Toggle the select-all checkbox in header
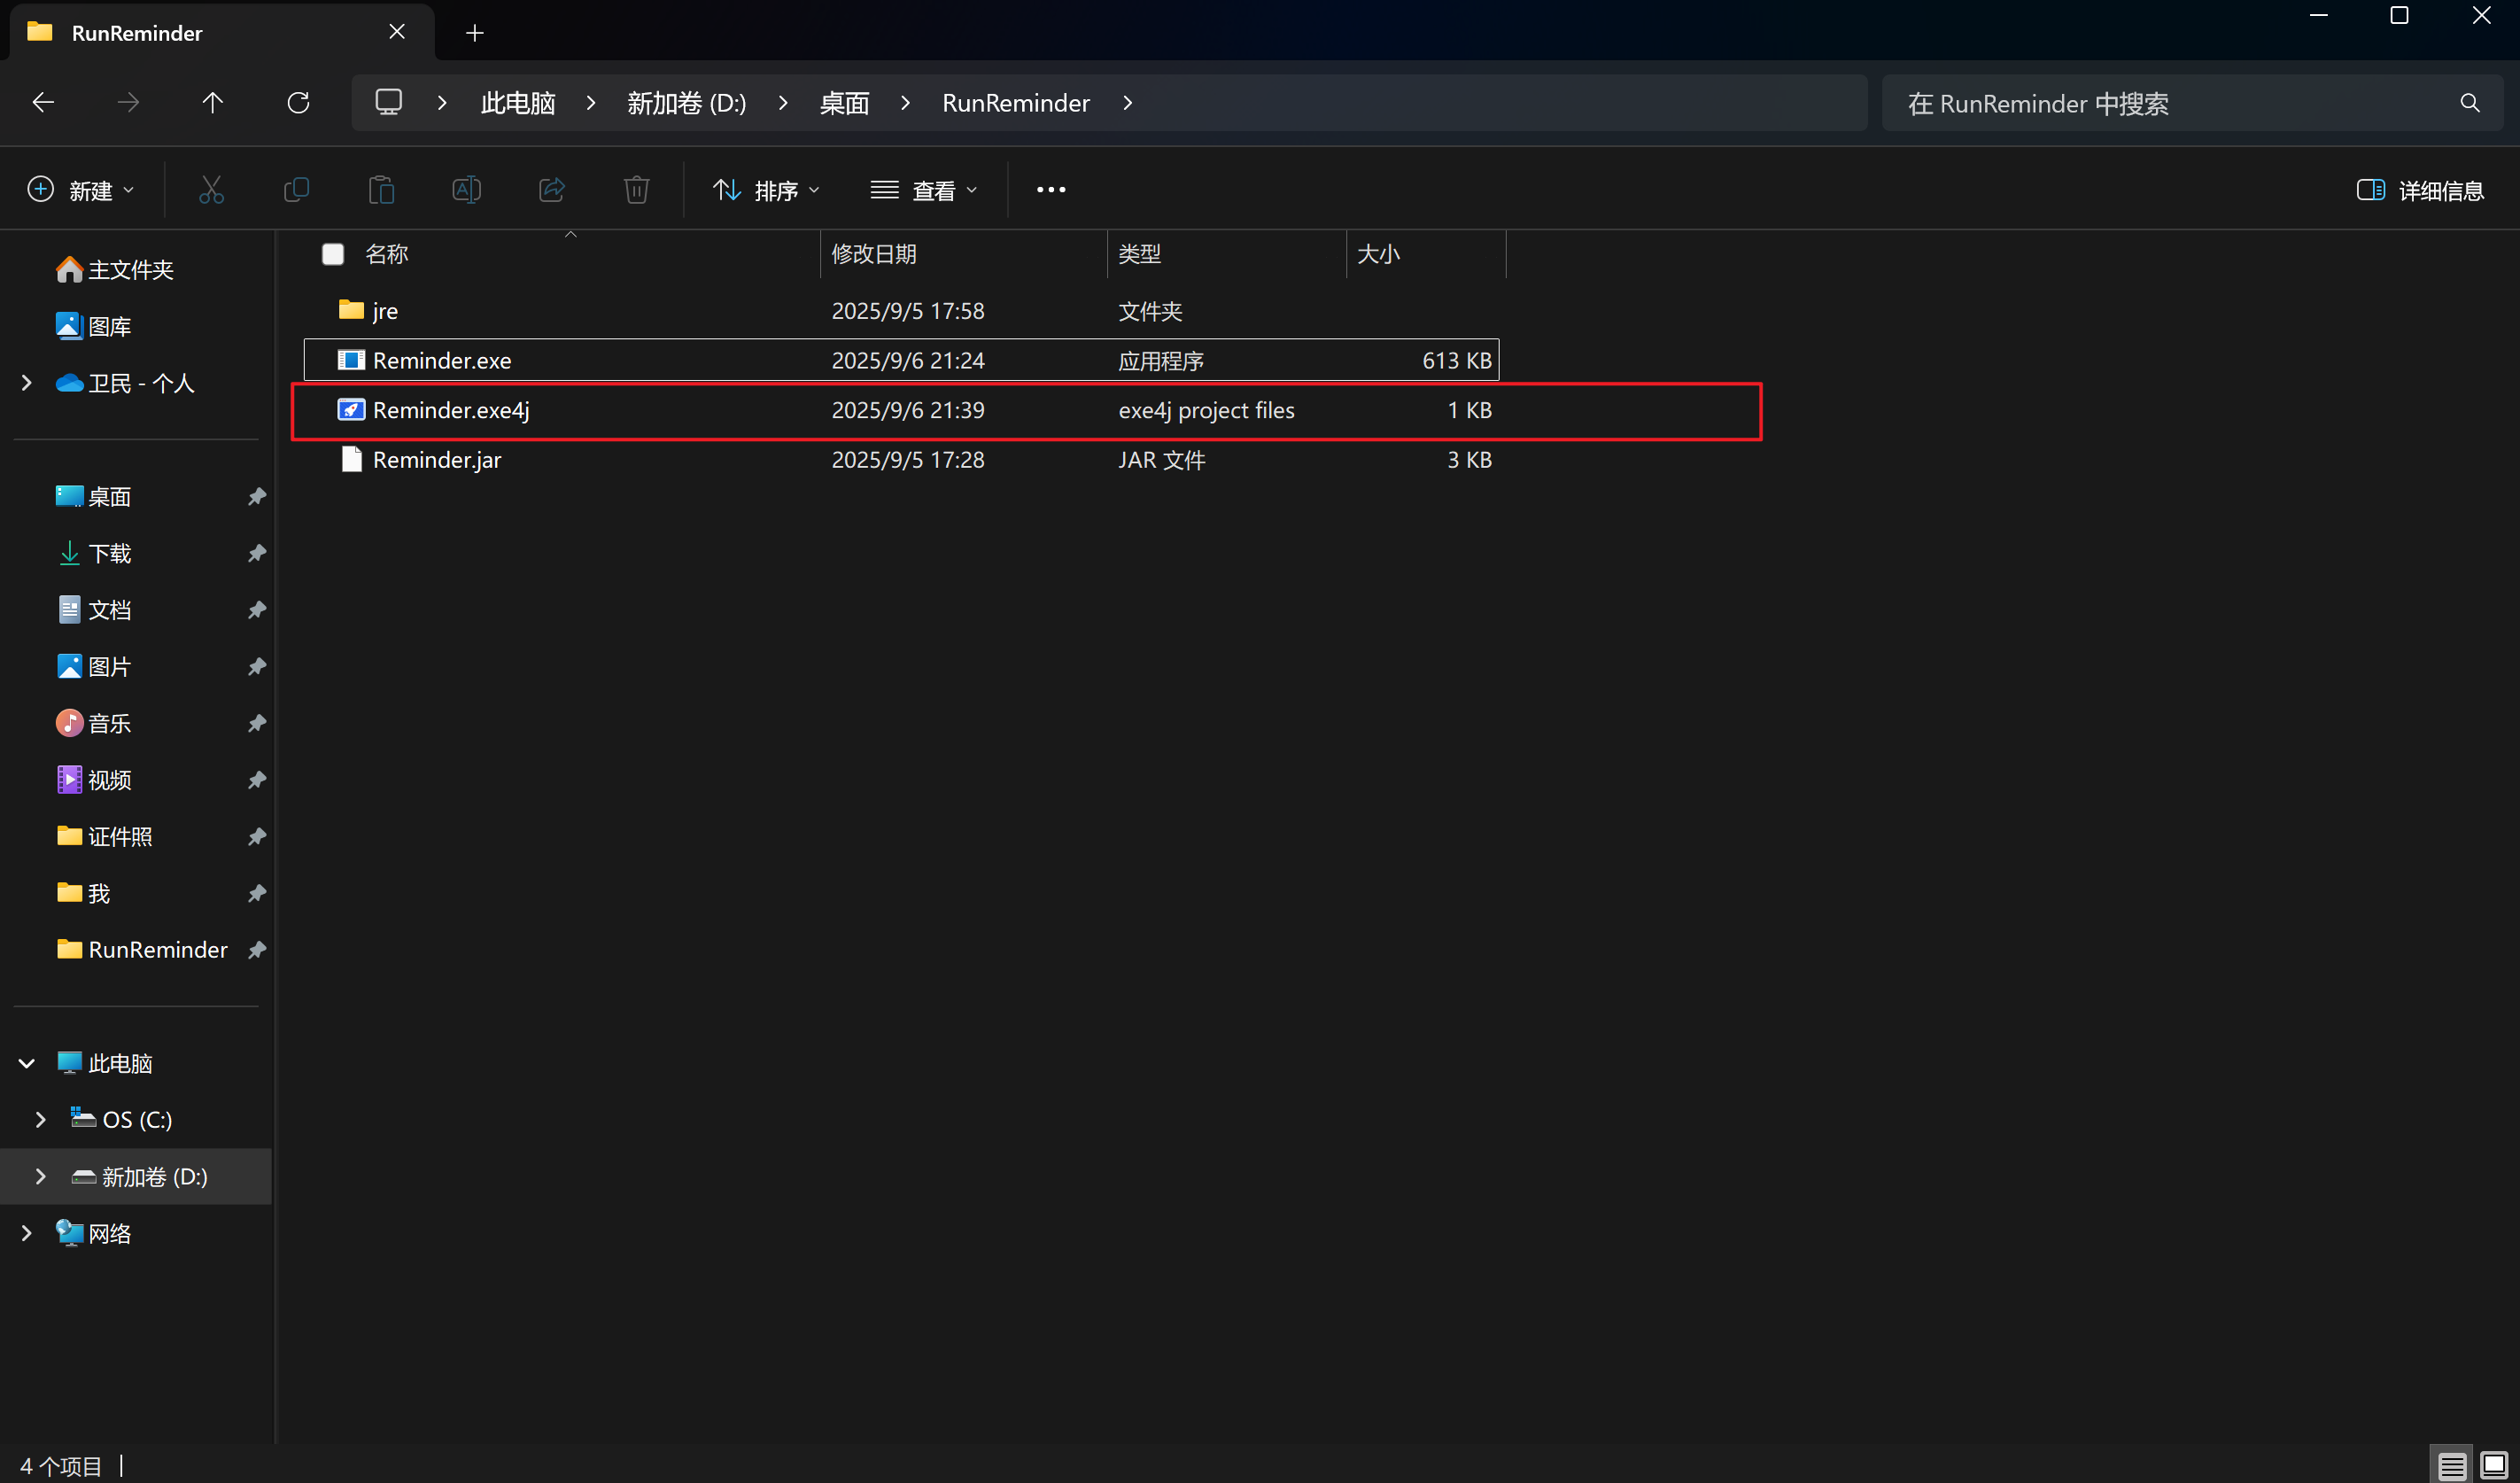 333,254
